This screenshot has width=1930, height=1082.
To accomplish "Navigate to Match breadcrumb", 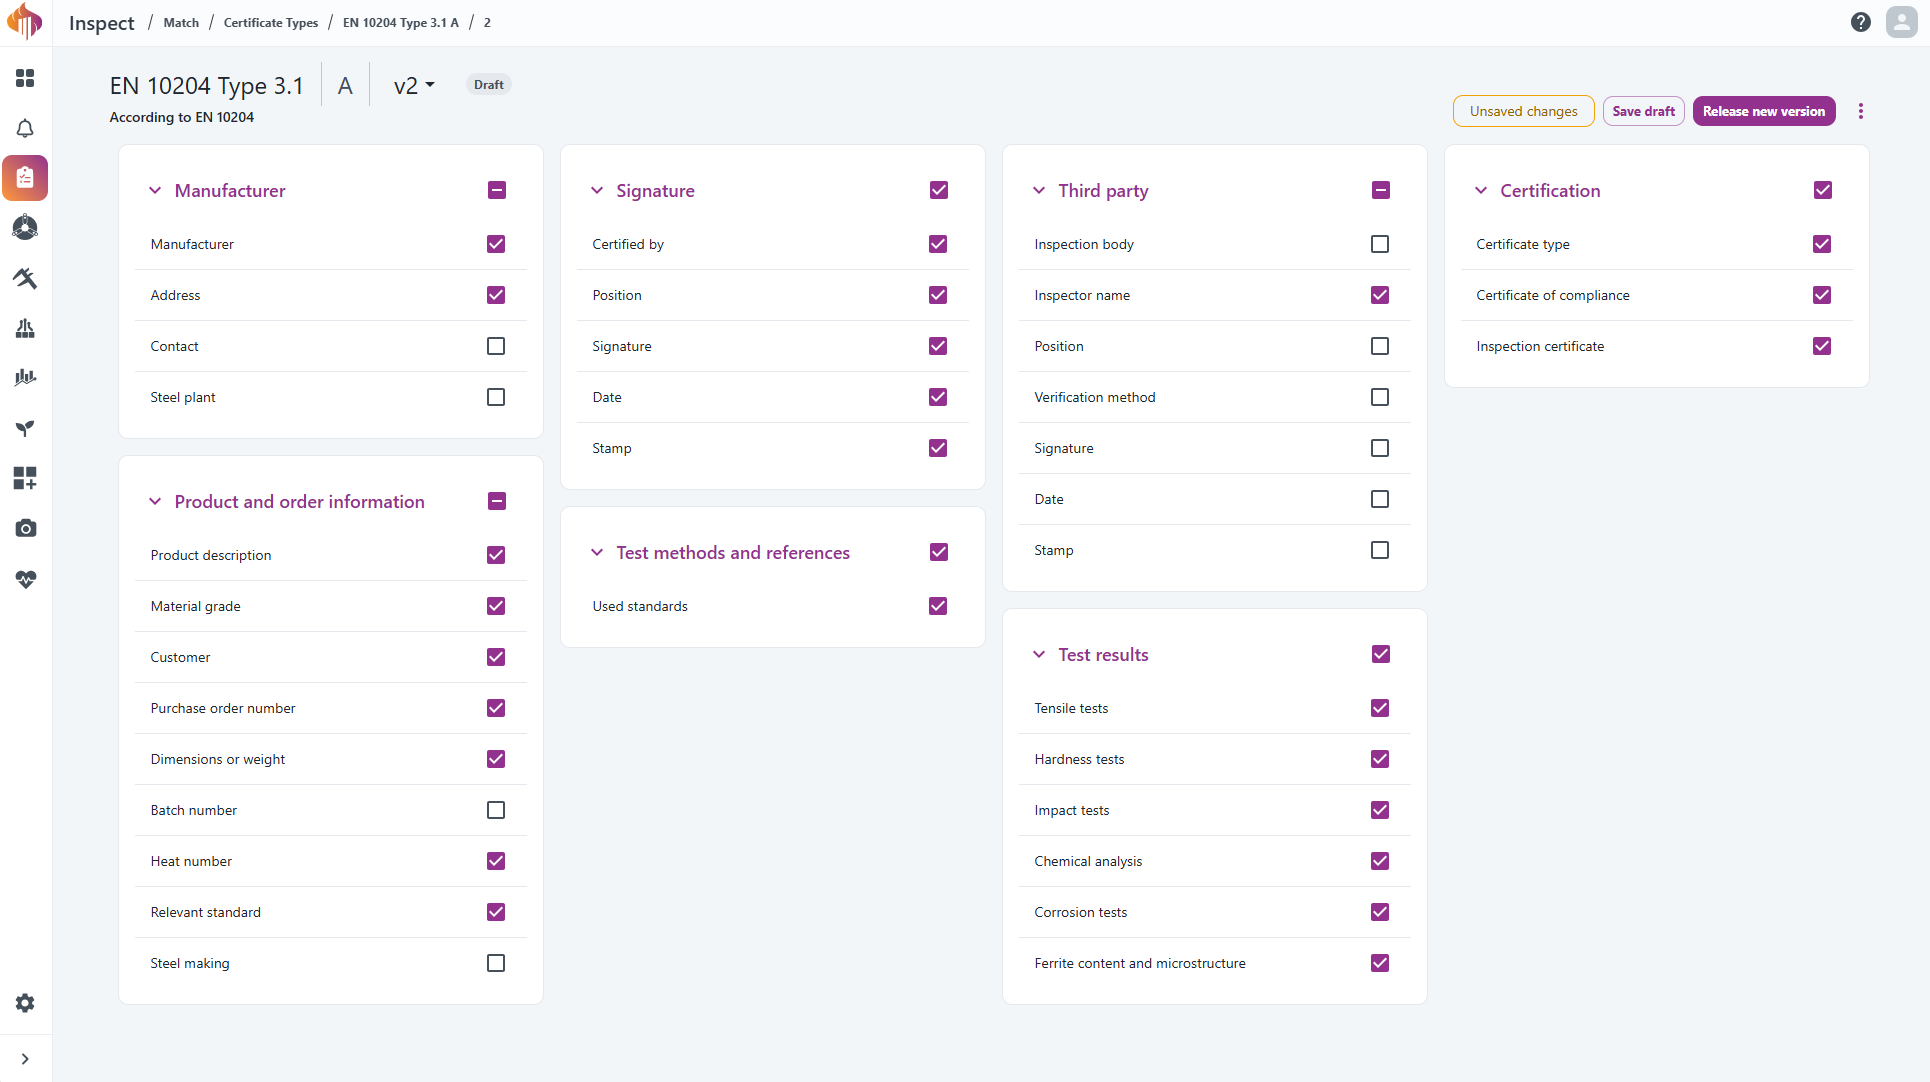I will 181,22.
